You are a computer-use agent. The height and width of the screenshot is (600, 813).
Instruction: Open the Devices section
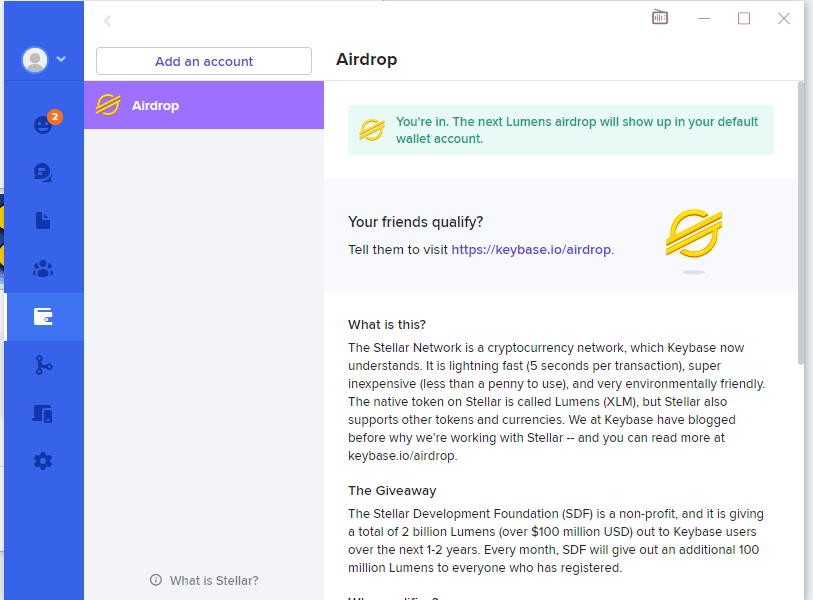(43, 413)
